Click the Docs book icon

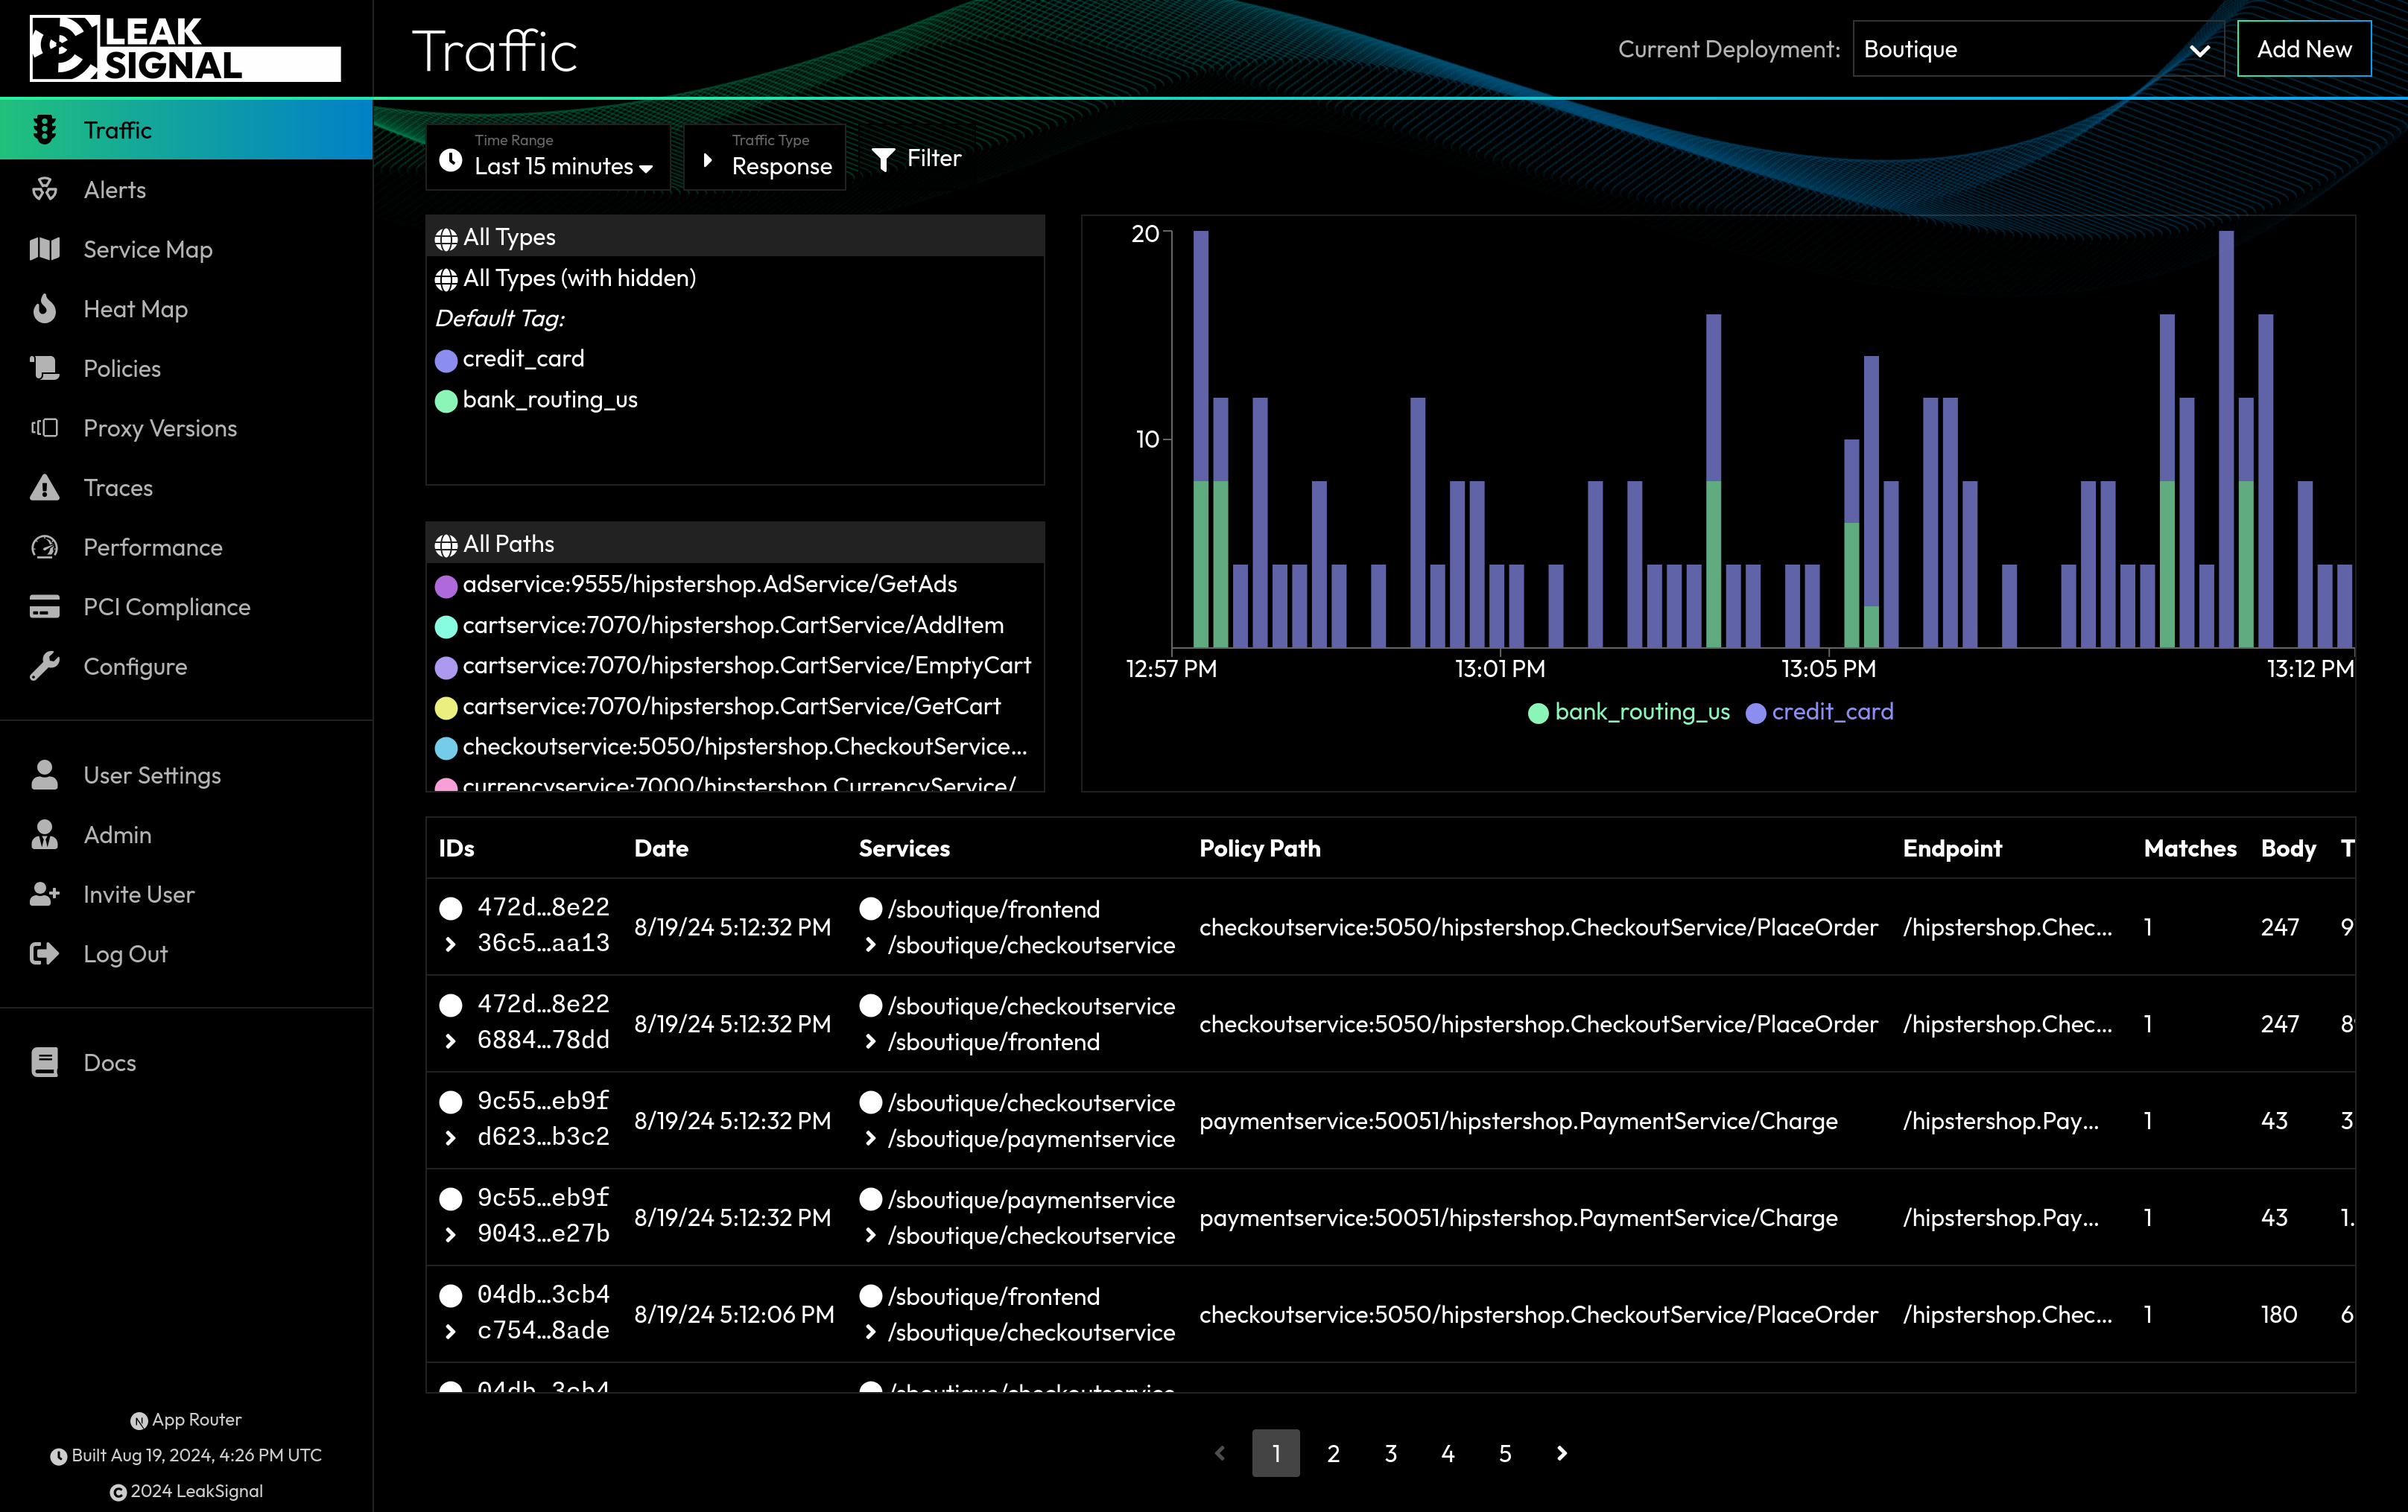[x=44, y=1062]
